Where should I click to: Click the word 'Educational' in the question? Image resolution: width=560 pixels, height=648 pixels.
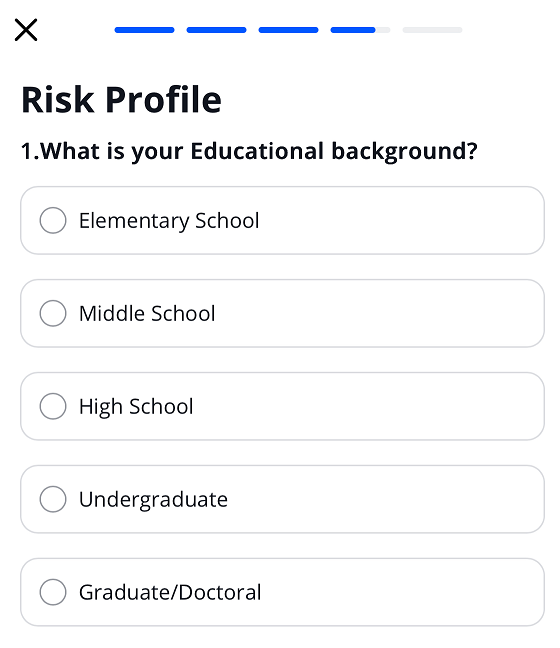point(257,150)
